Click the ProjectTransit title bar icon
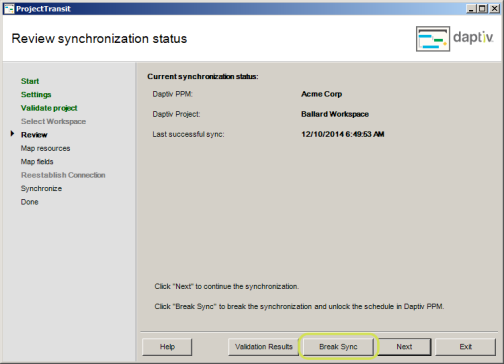The width and height of the screenshot is (504, 364). [x=9, y=9]
